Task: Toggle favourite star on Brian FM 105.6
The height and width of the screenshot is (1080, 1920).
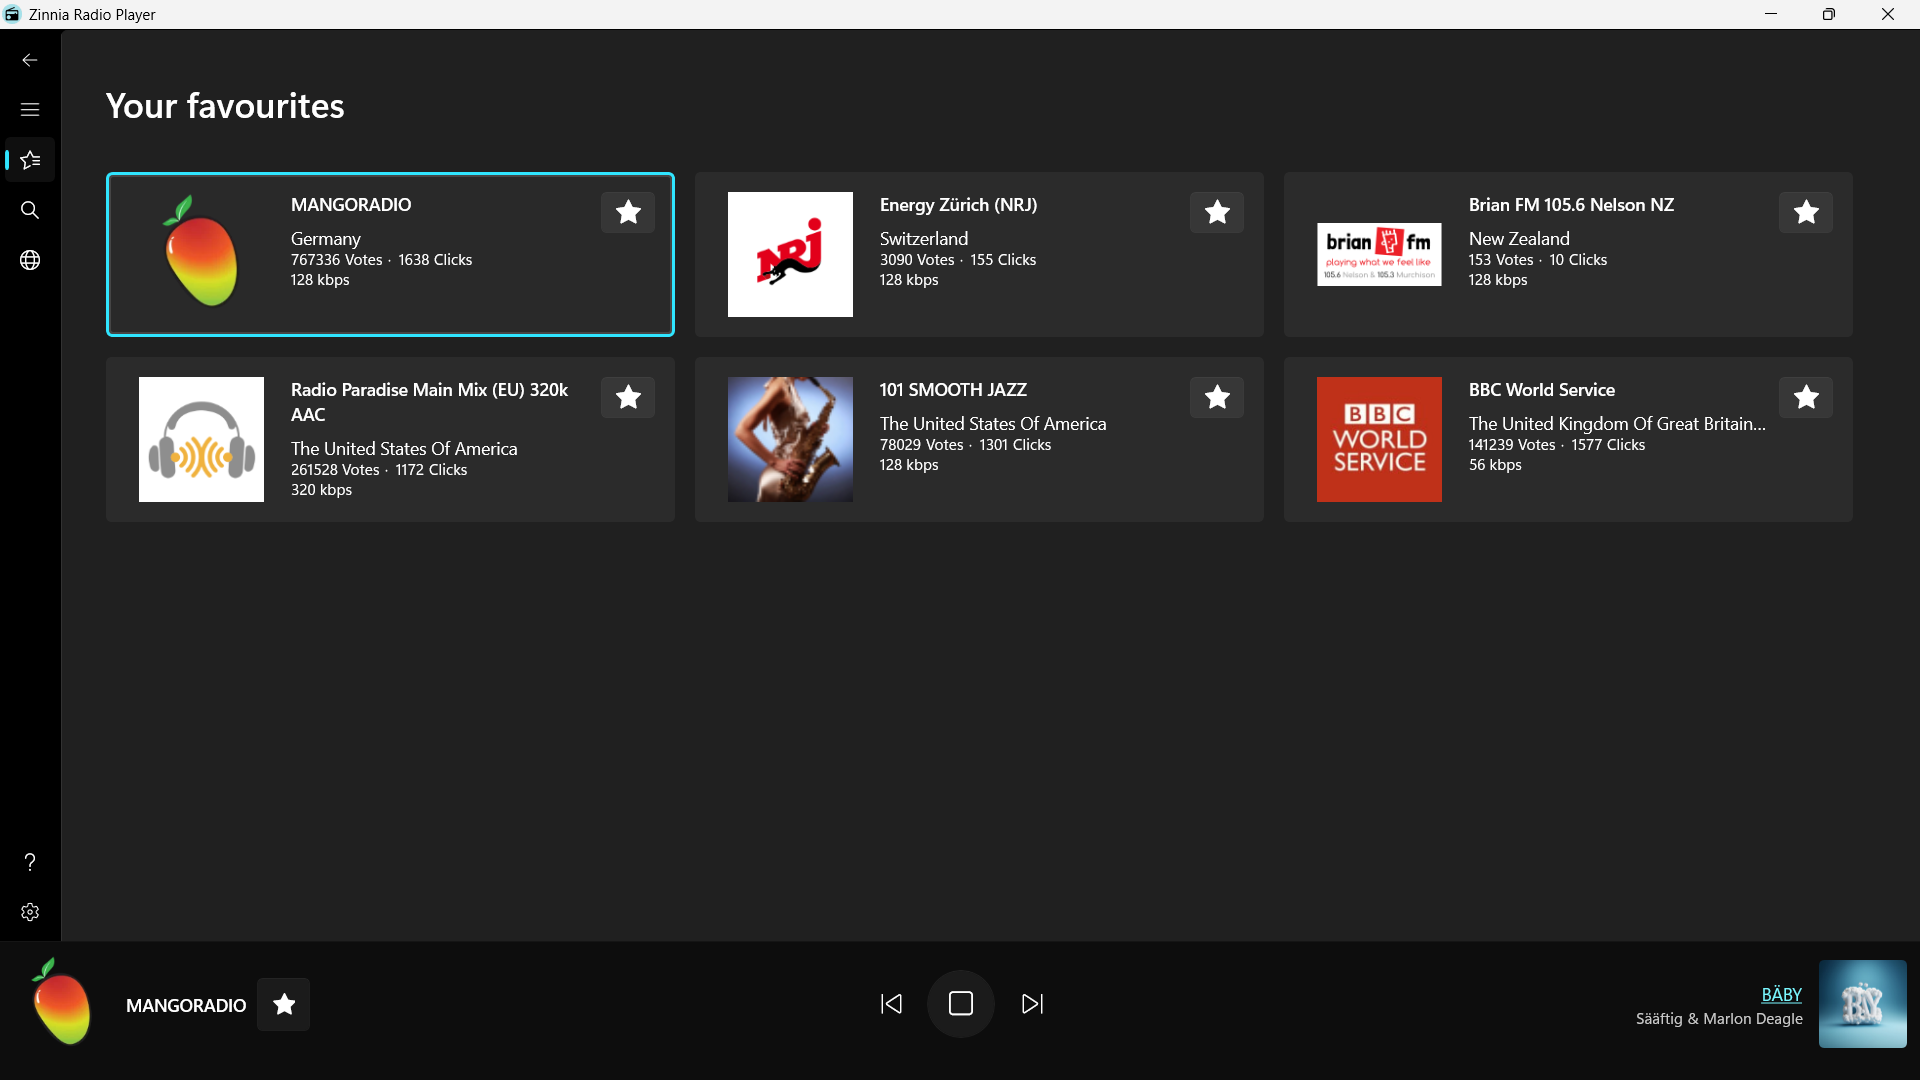Action: click(x=1806, y=212)
